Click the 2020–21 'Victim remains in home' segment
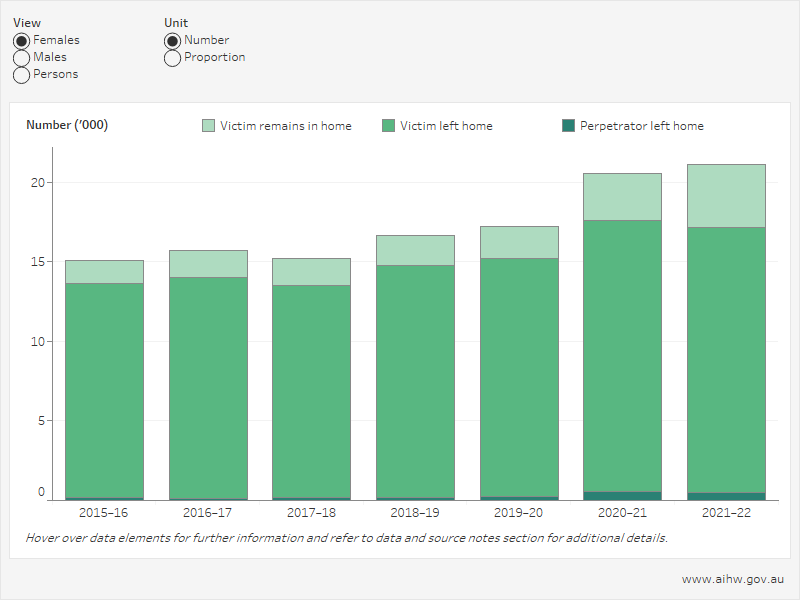 pos(622,197)
